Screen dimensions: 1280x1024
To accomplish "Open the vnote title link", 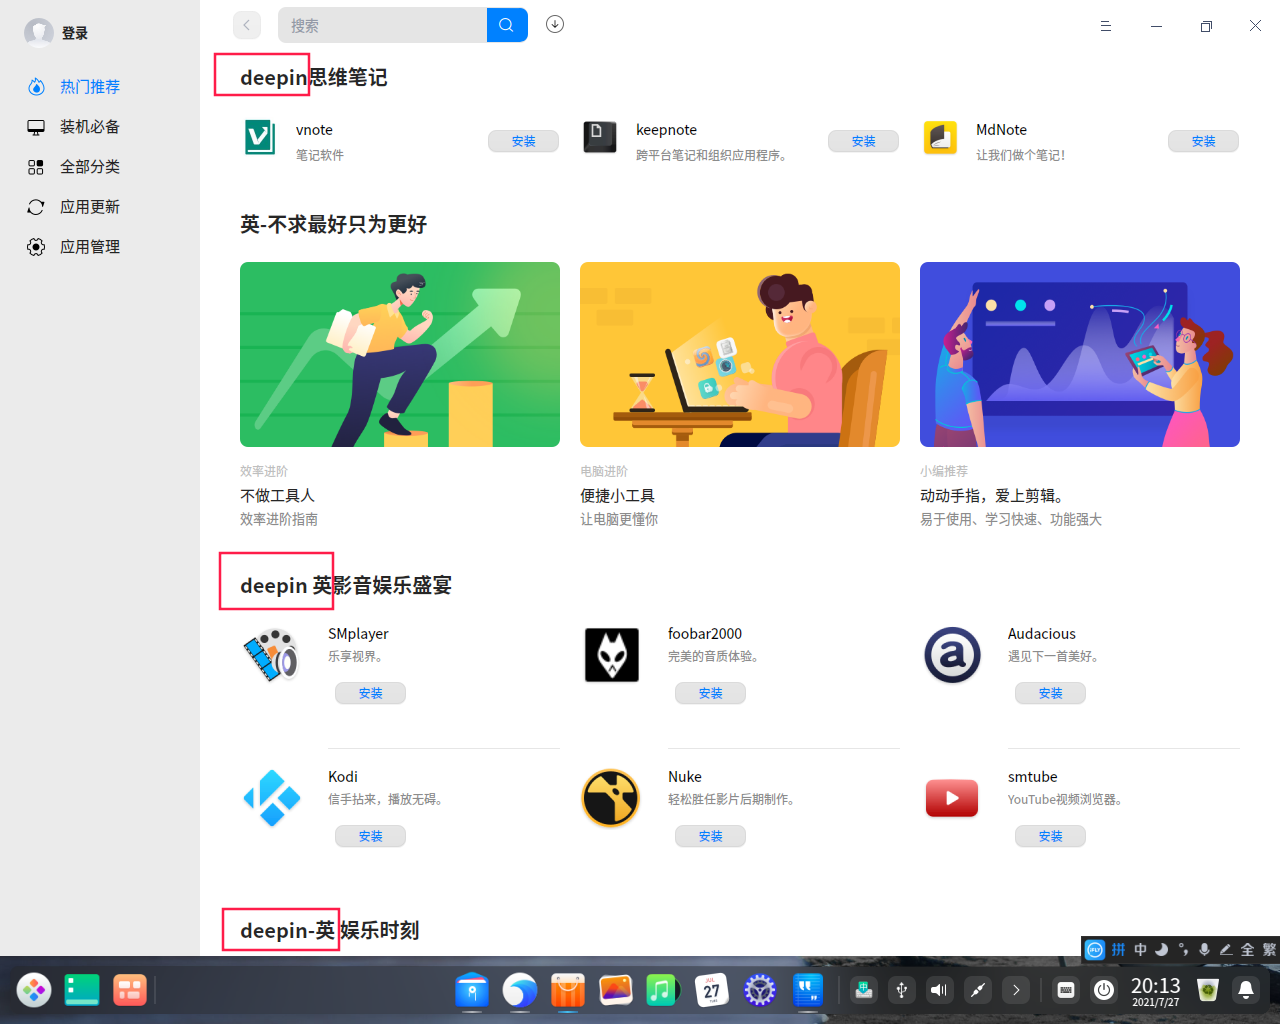I will pos(314,130).
